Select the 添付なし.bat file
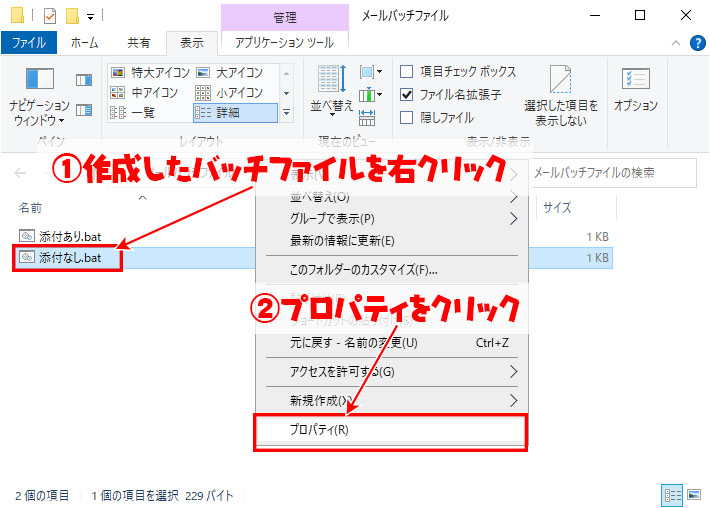The height and width of the screenshot is (508, 710). click(x=70, y=258)
